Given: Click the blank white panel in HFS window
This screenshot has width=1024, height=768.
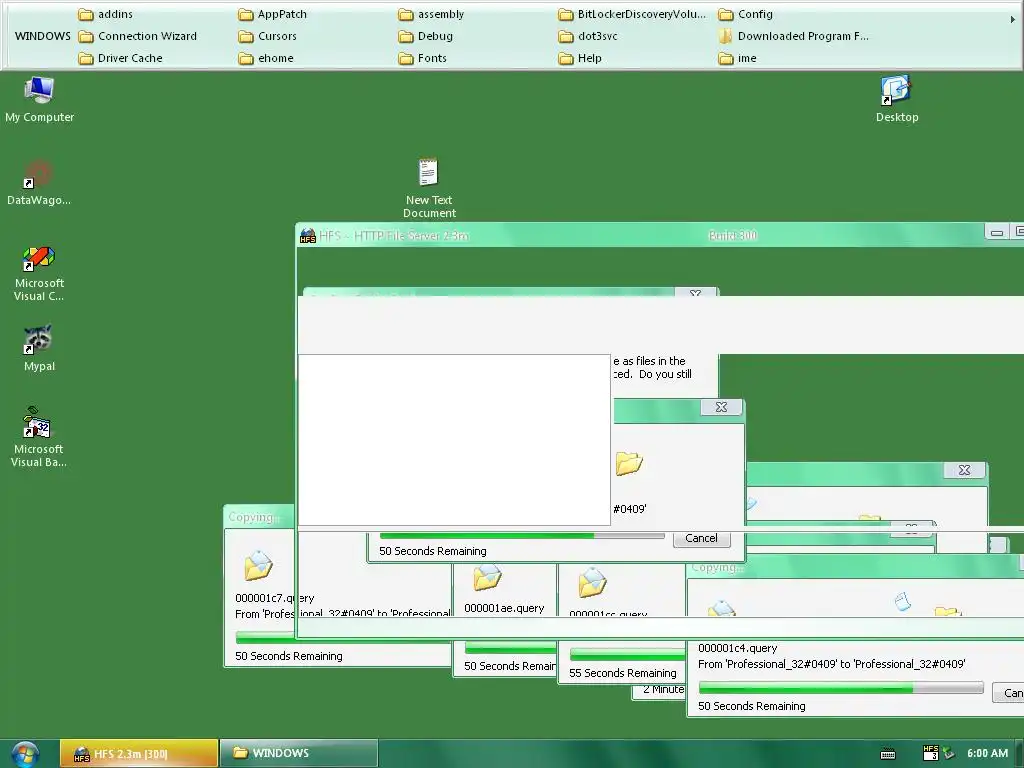Looking at the screenshot, I should pos(455,440).
